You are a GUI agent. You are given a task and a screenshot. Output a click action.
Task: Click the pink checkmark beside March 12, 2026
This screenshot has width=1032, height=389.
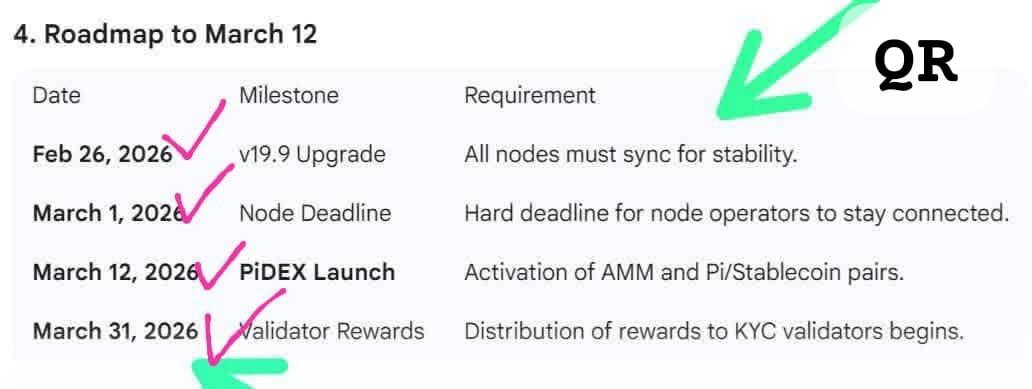pos(220,265)
